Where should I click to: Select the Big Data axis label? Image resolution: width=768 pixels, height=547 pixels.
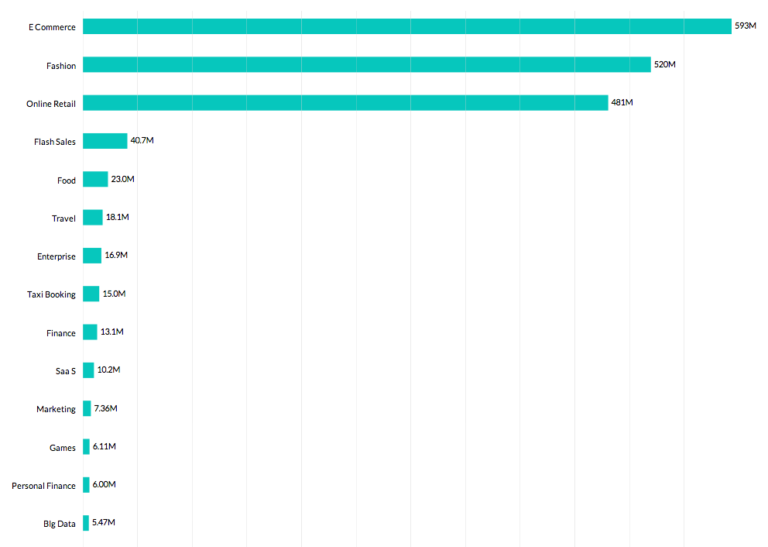click(x=58, y=524)
